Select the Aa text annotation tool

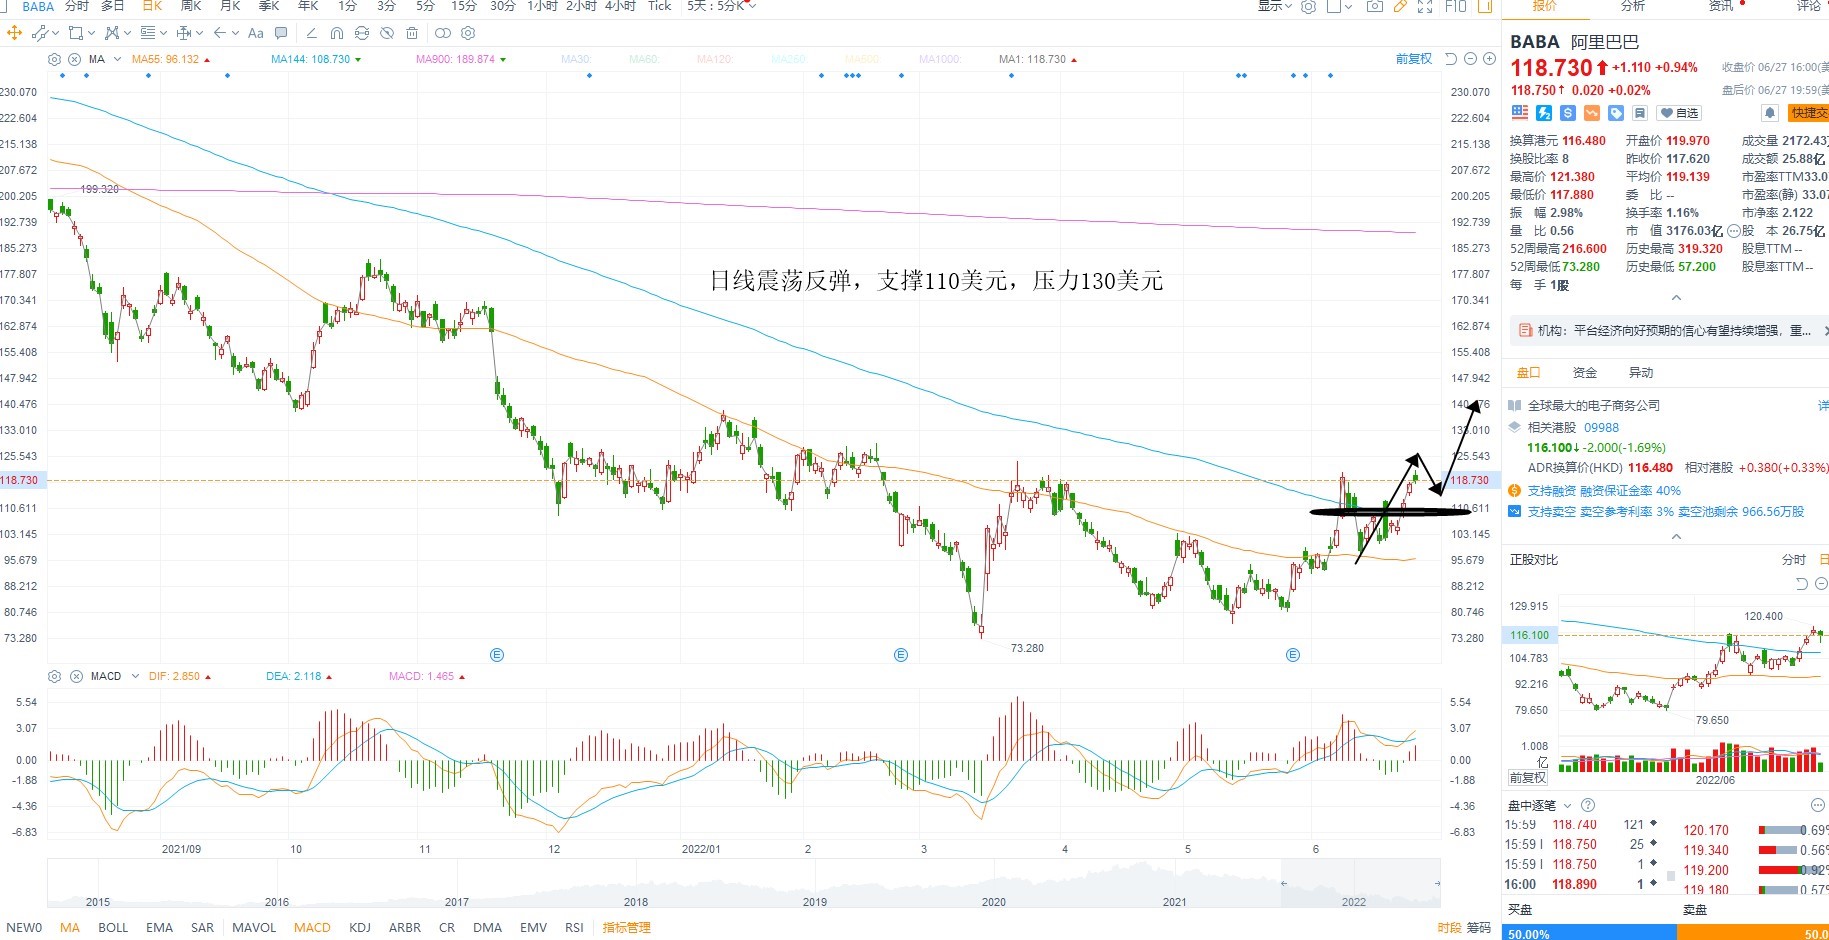256,33
